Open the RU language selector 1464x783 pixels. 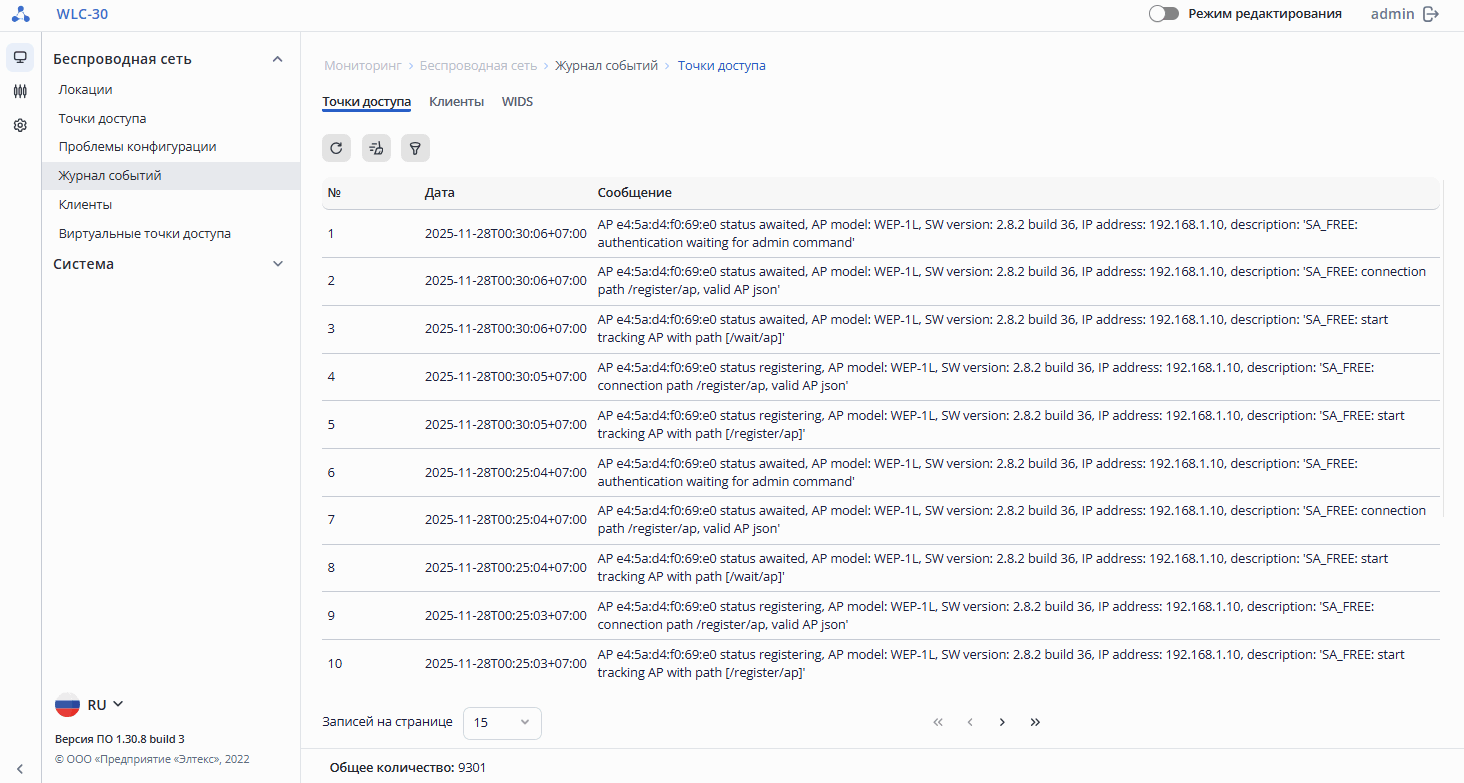89,705
